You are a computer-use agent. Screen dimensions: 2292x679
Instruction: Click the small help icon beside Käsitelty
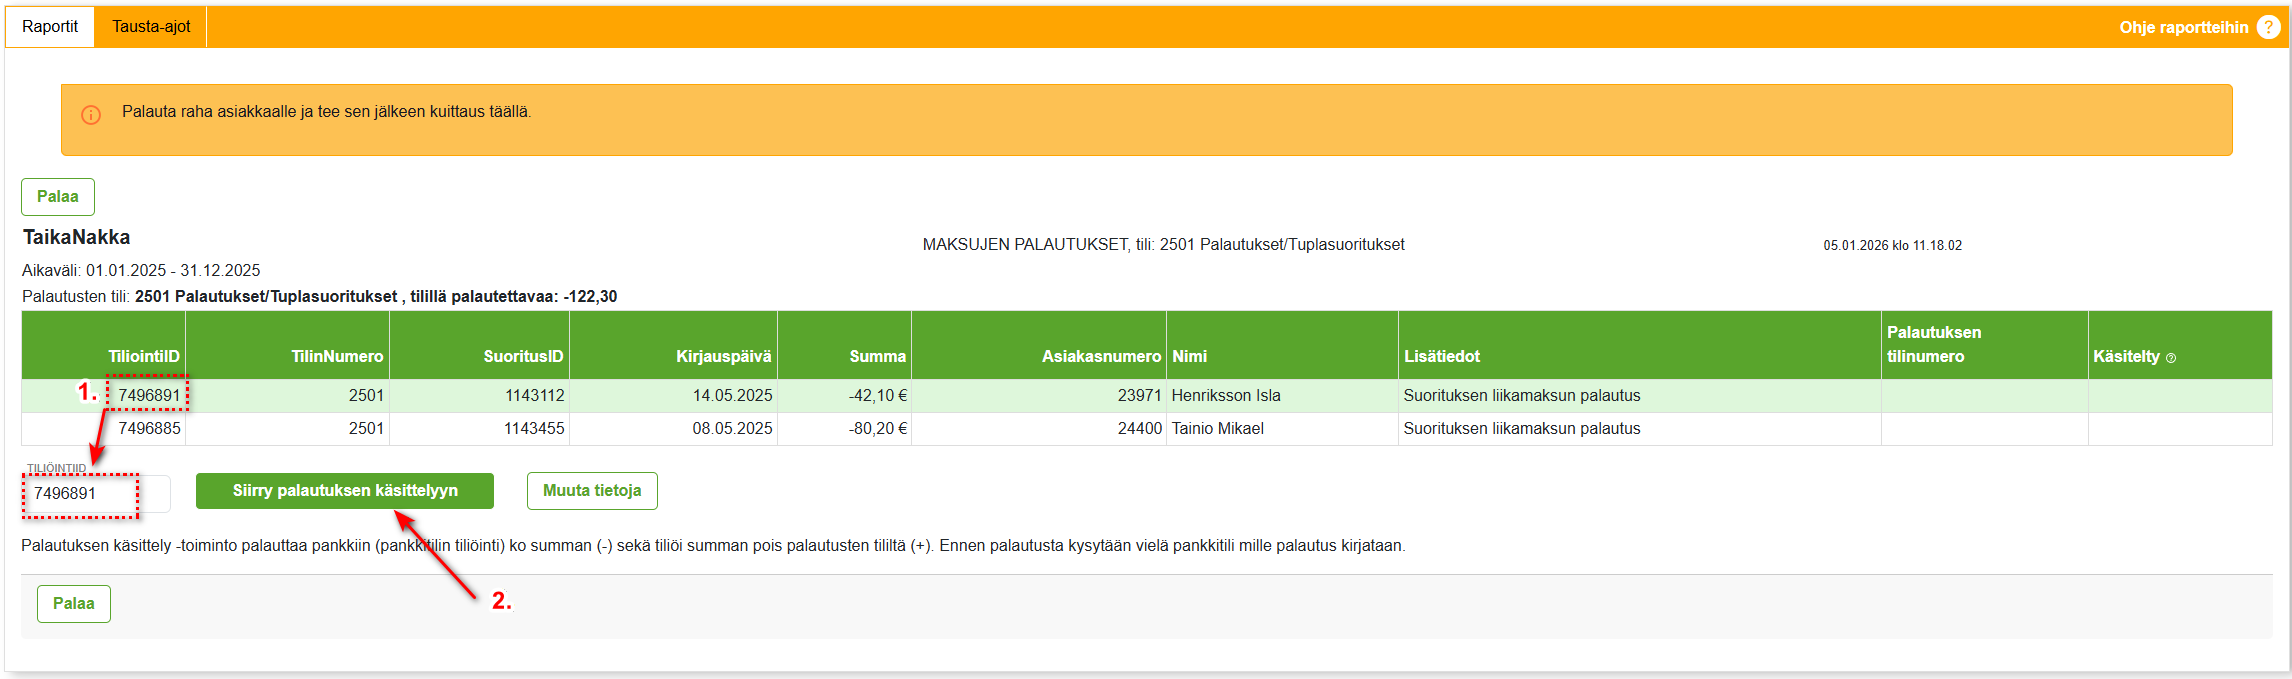(x=2171, y=358)
